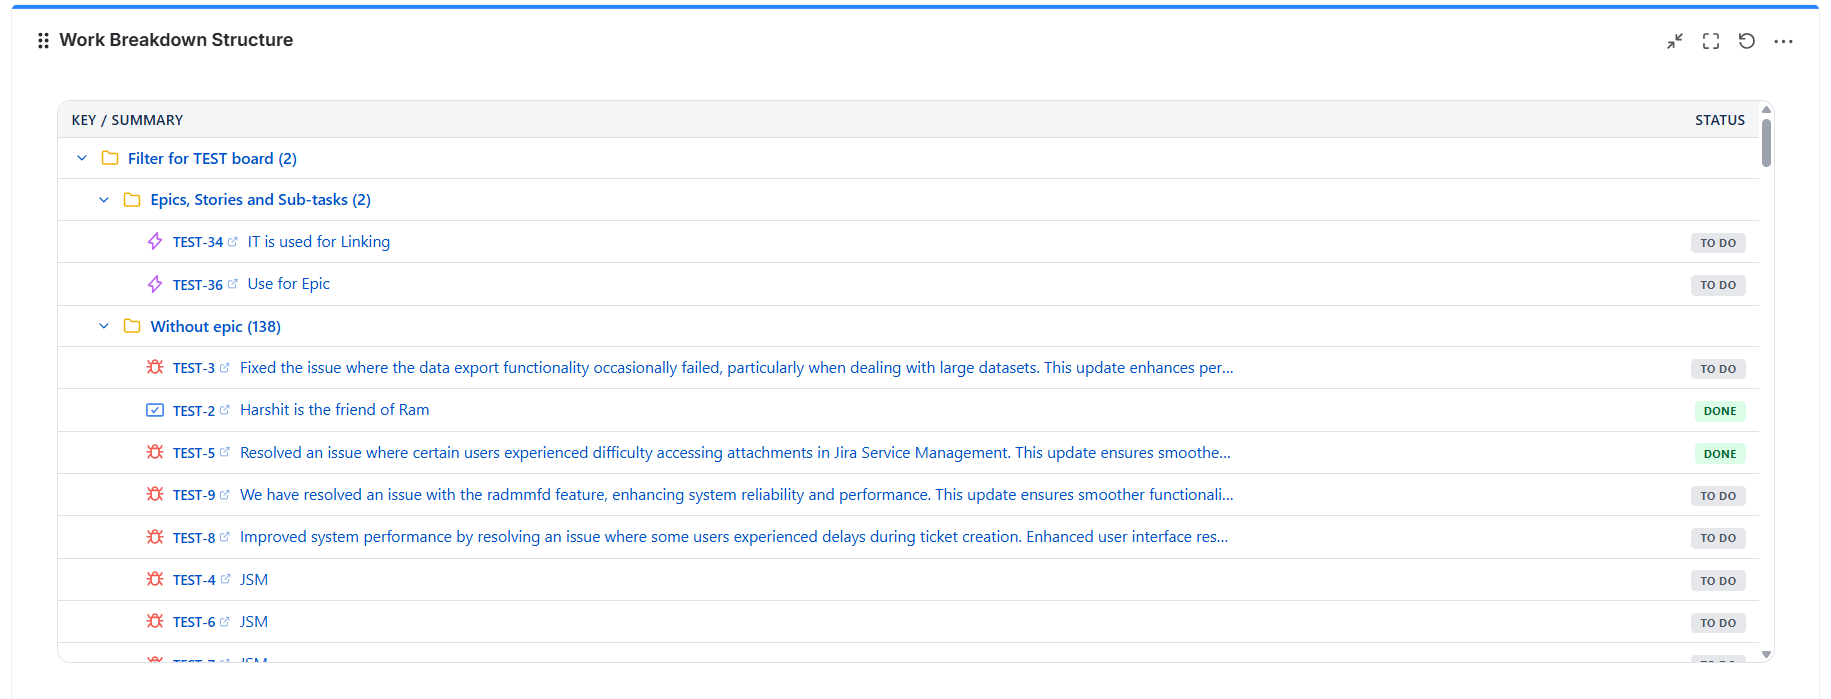Collapse the Filter for TEST board group

point(82,158)
